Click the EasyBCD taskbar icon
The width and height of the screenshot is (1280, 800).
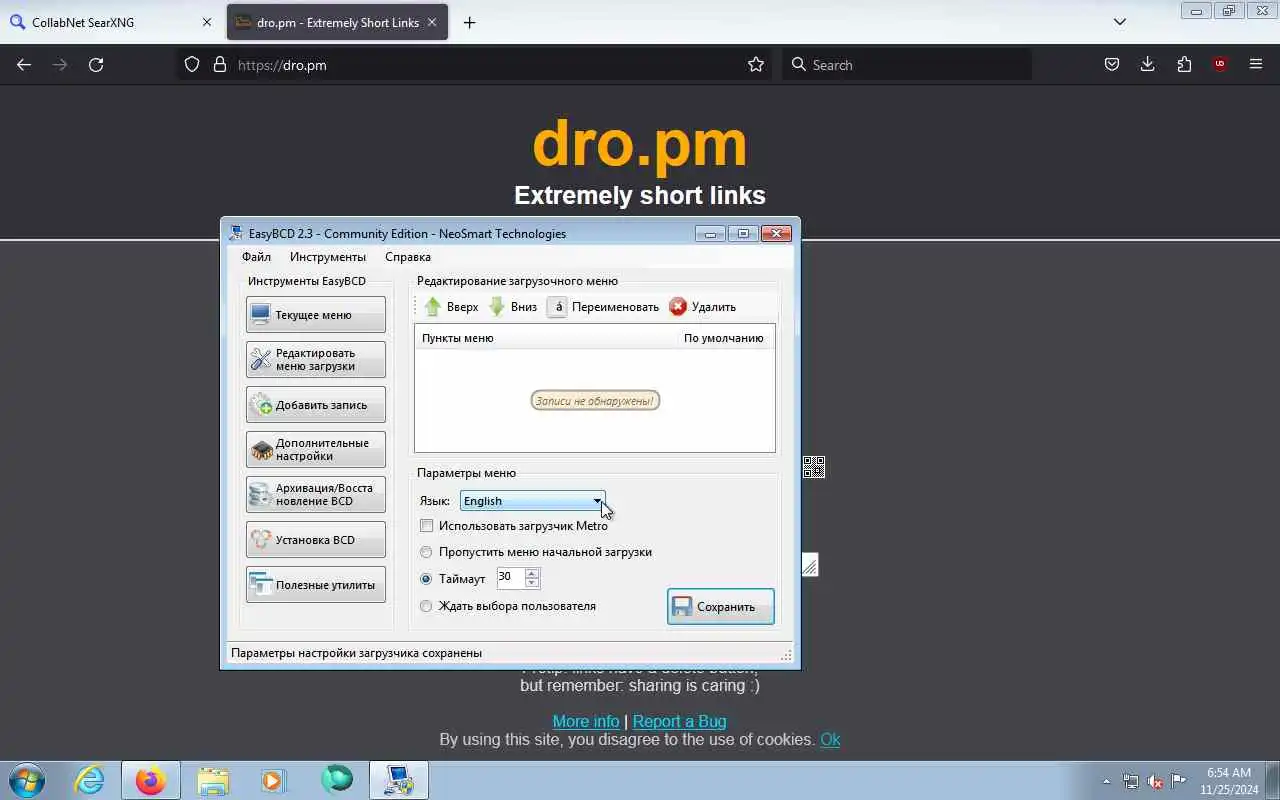pos(398,780)
